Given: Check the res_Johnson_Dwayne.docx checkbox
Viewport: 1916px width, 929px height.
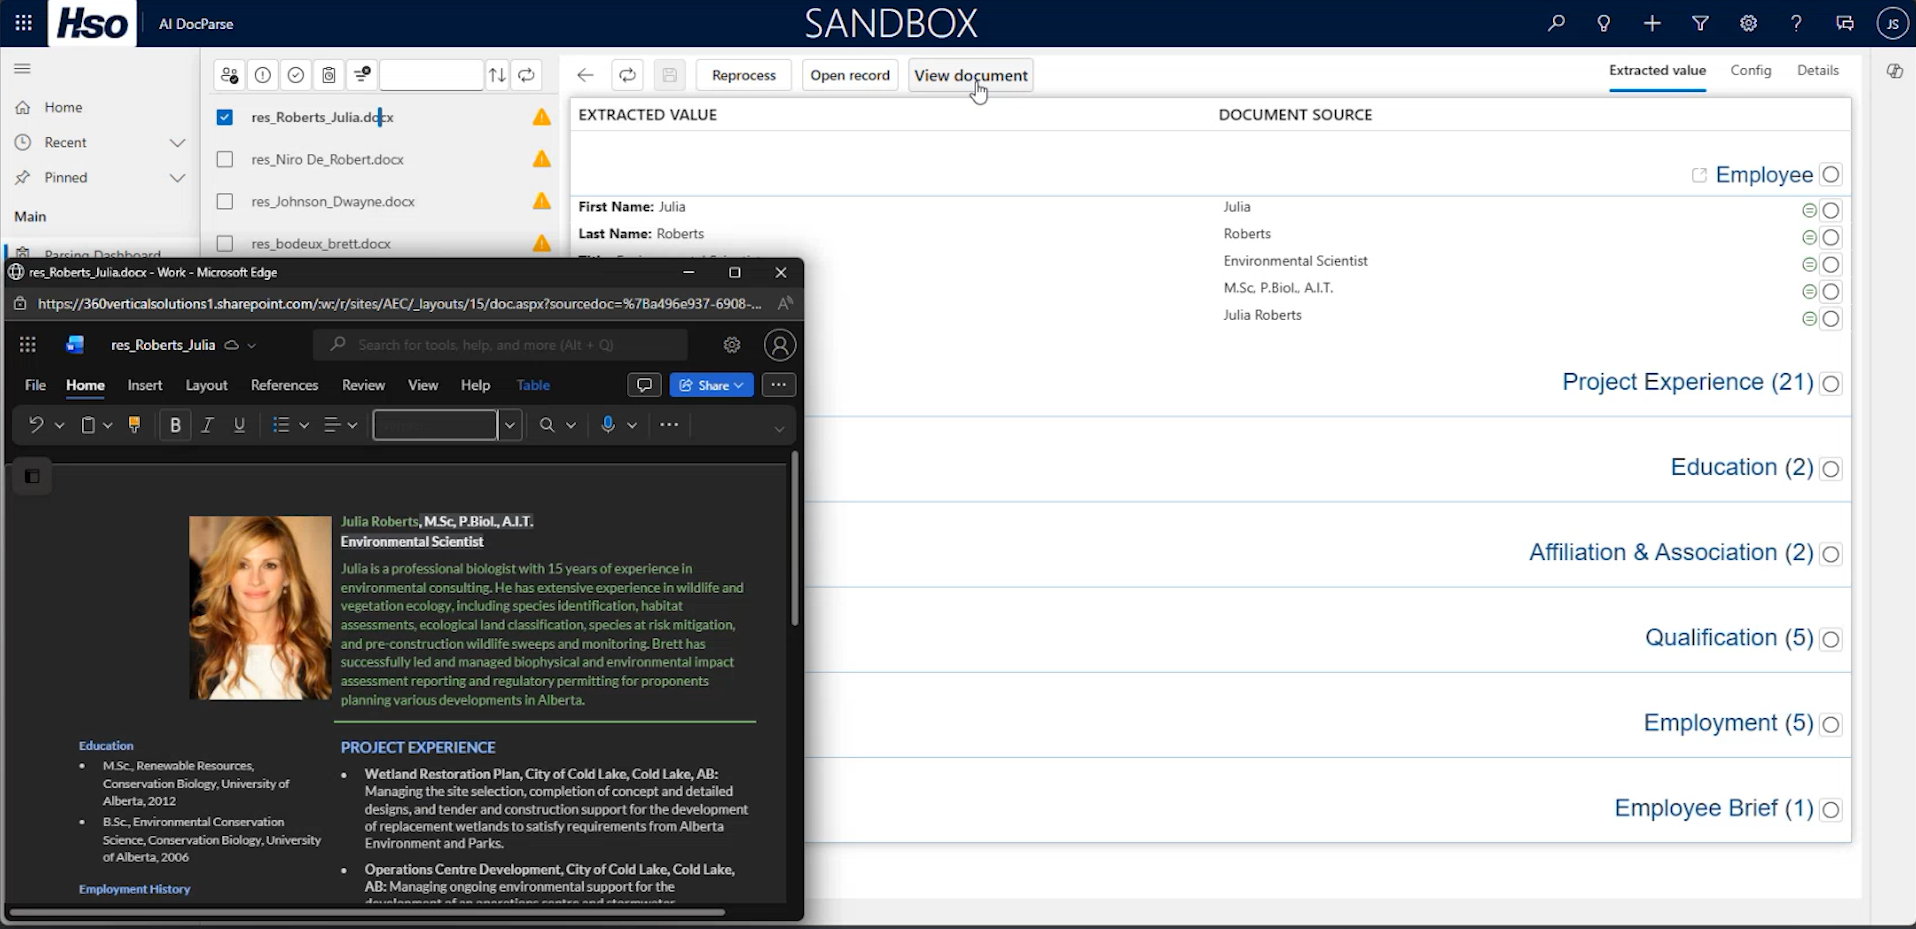Looking at the screenshot, I should click(x=225, y=201).
